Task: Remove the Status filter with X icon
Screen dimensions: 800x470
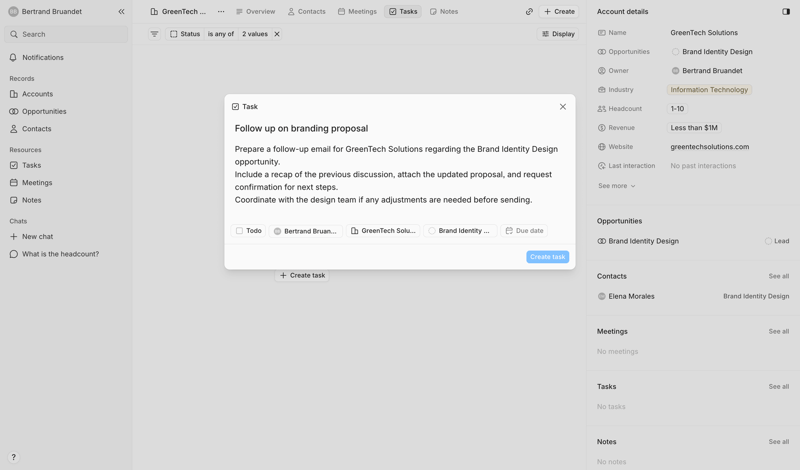Action: coord(277,34)
